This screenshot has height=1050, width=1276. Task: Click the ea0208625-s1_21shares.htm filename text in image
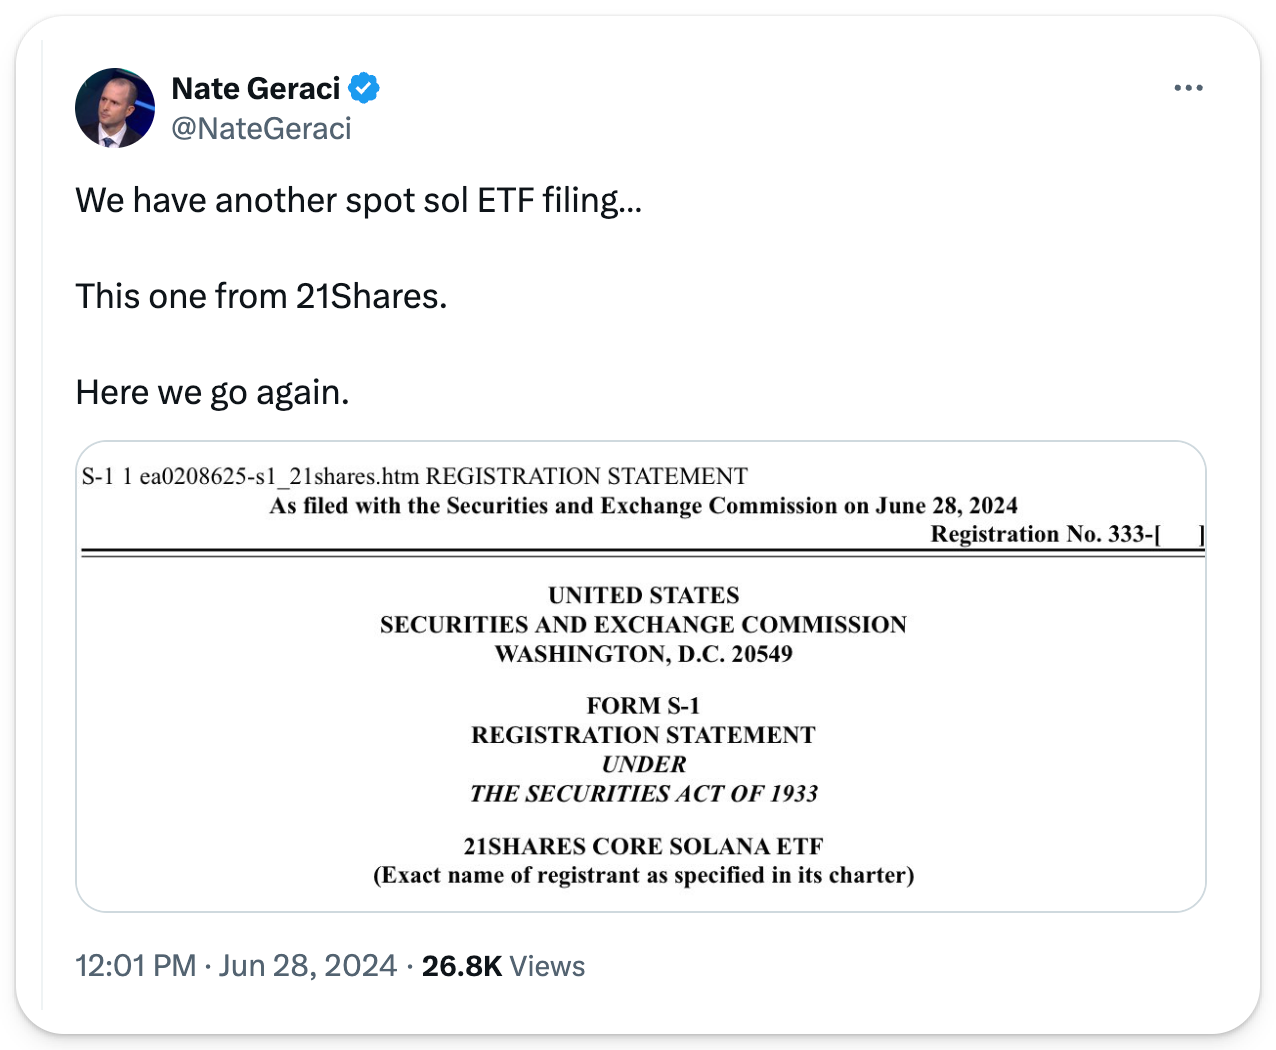279,477
